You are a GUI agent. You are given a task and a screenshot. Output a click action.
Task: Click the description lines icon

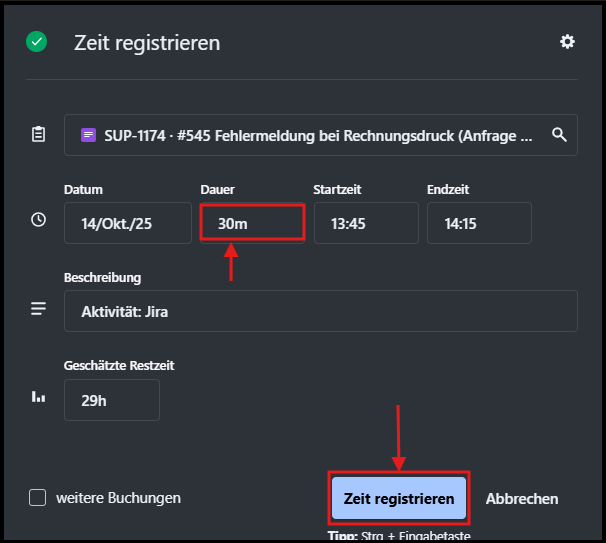38,309
